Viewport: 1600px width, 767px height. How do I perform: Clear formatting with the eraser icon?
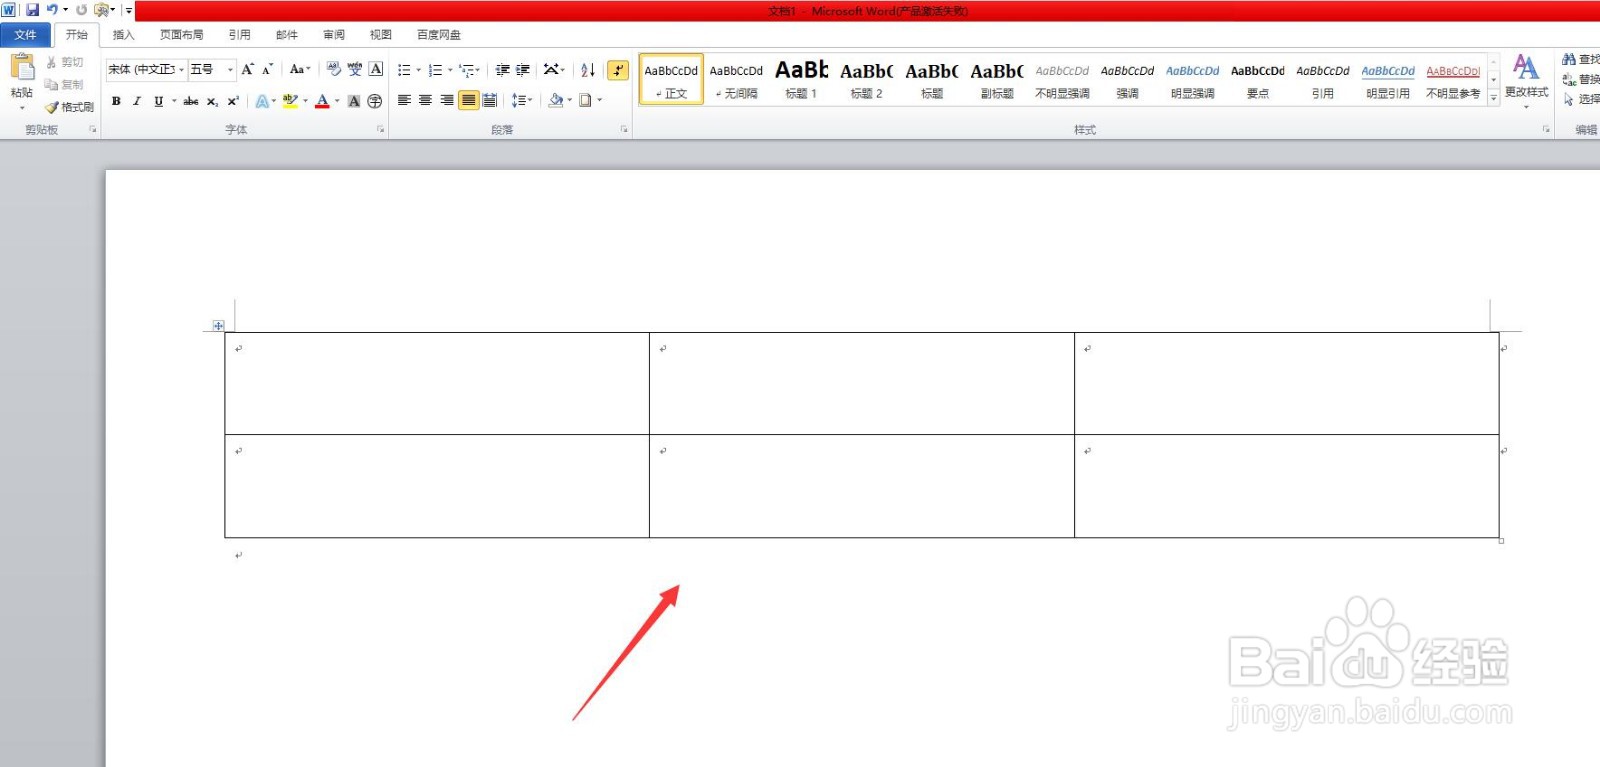(x=334, y=69)
